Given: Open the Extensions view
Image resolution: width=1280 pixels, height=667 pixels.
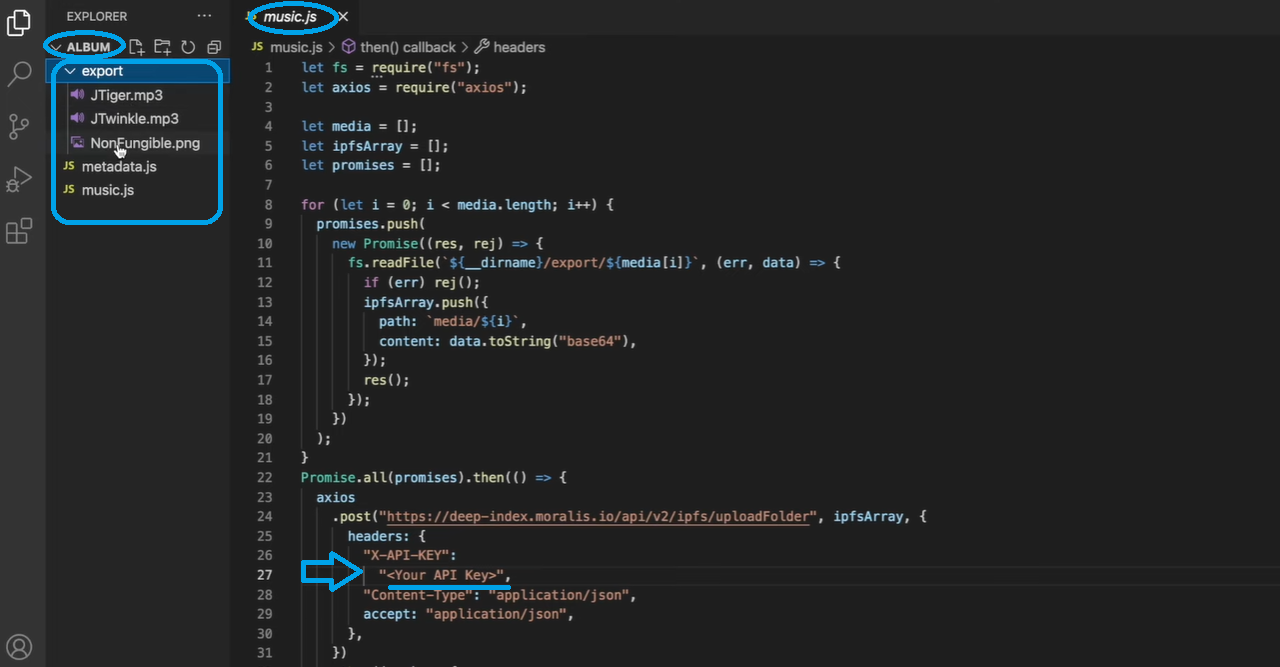Looking at the screenshot, I should 19,231.
